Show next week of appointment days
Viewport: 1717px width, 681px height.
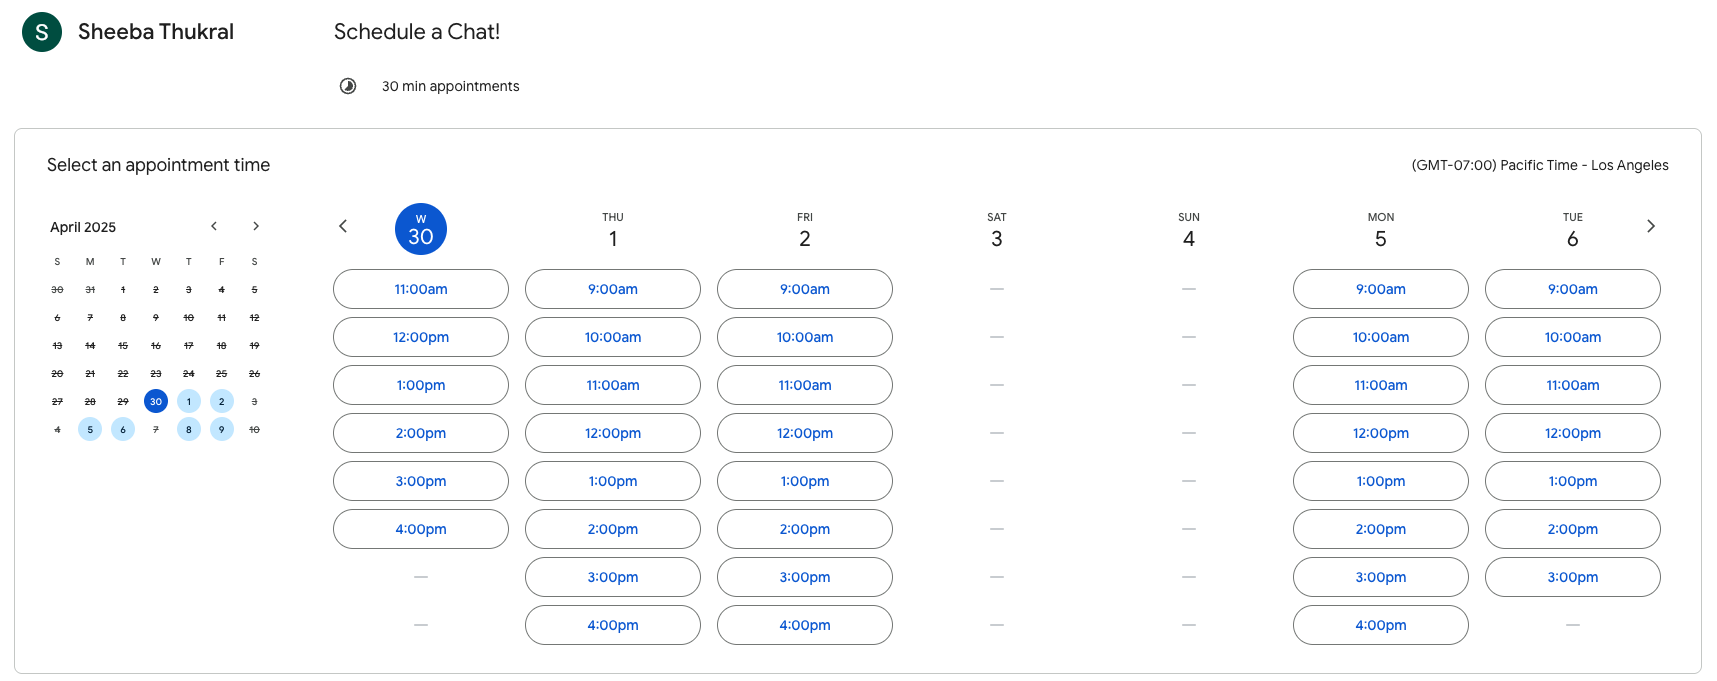click(x=1650, y=226)
